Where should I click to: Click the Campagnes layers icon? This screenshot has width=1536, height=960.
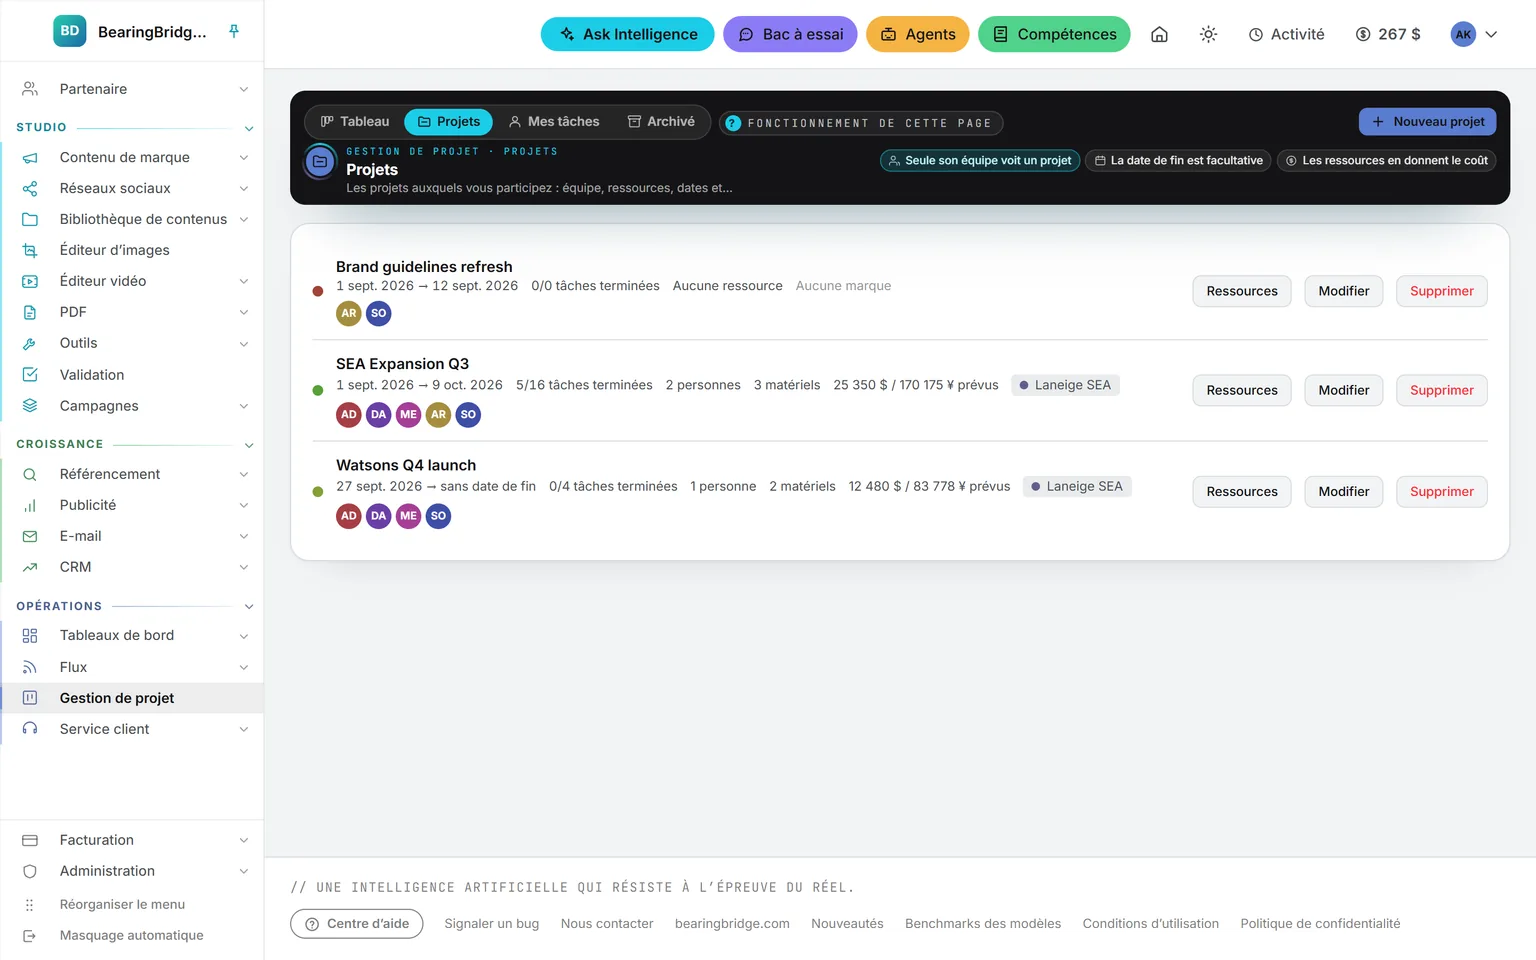point(30,405)
